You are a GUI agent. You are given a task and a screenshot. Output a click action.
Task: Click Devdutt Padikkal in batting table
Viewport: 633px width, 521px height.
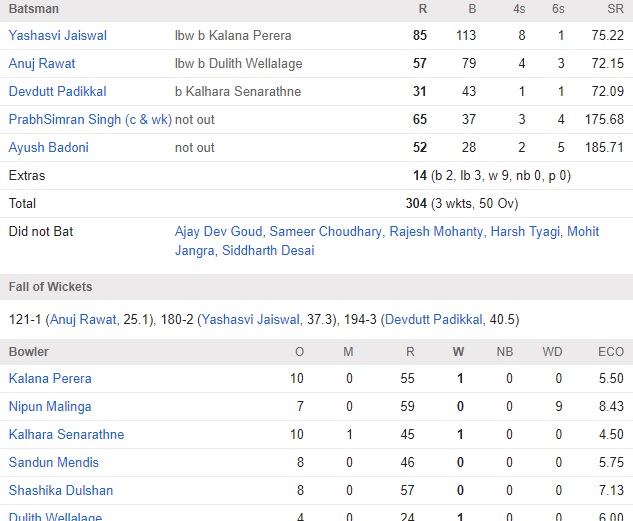coord(58,91)
